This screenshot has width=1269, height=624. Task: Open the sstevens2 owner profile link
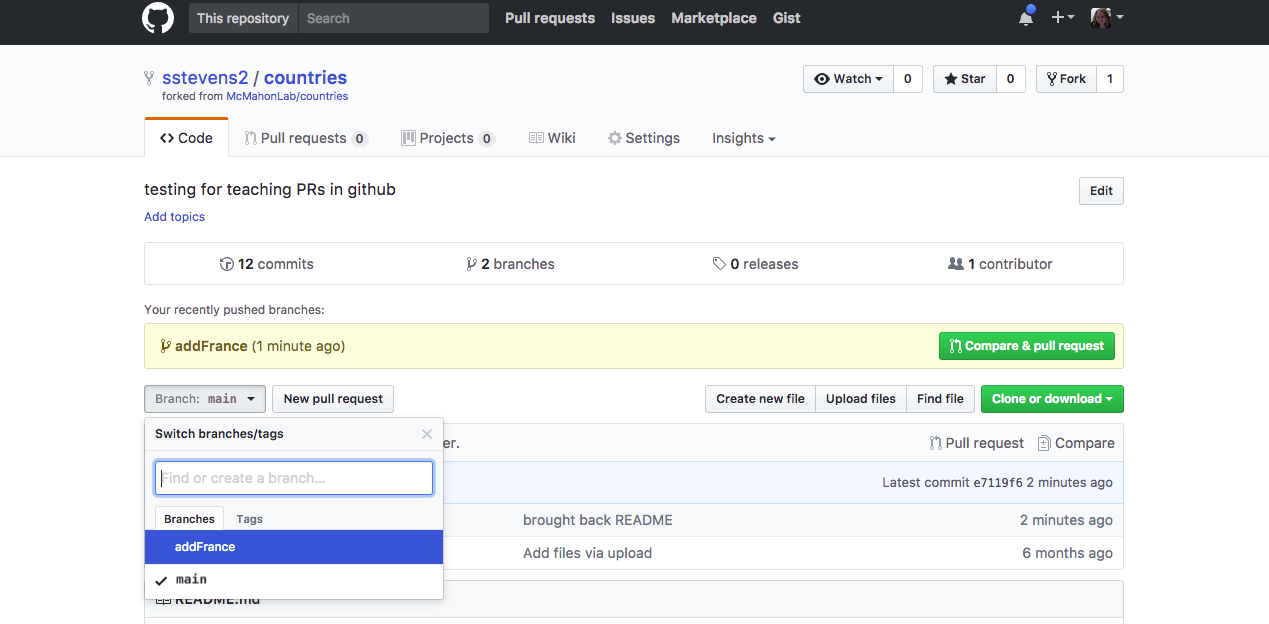pos(205,78)
